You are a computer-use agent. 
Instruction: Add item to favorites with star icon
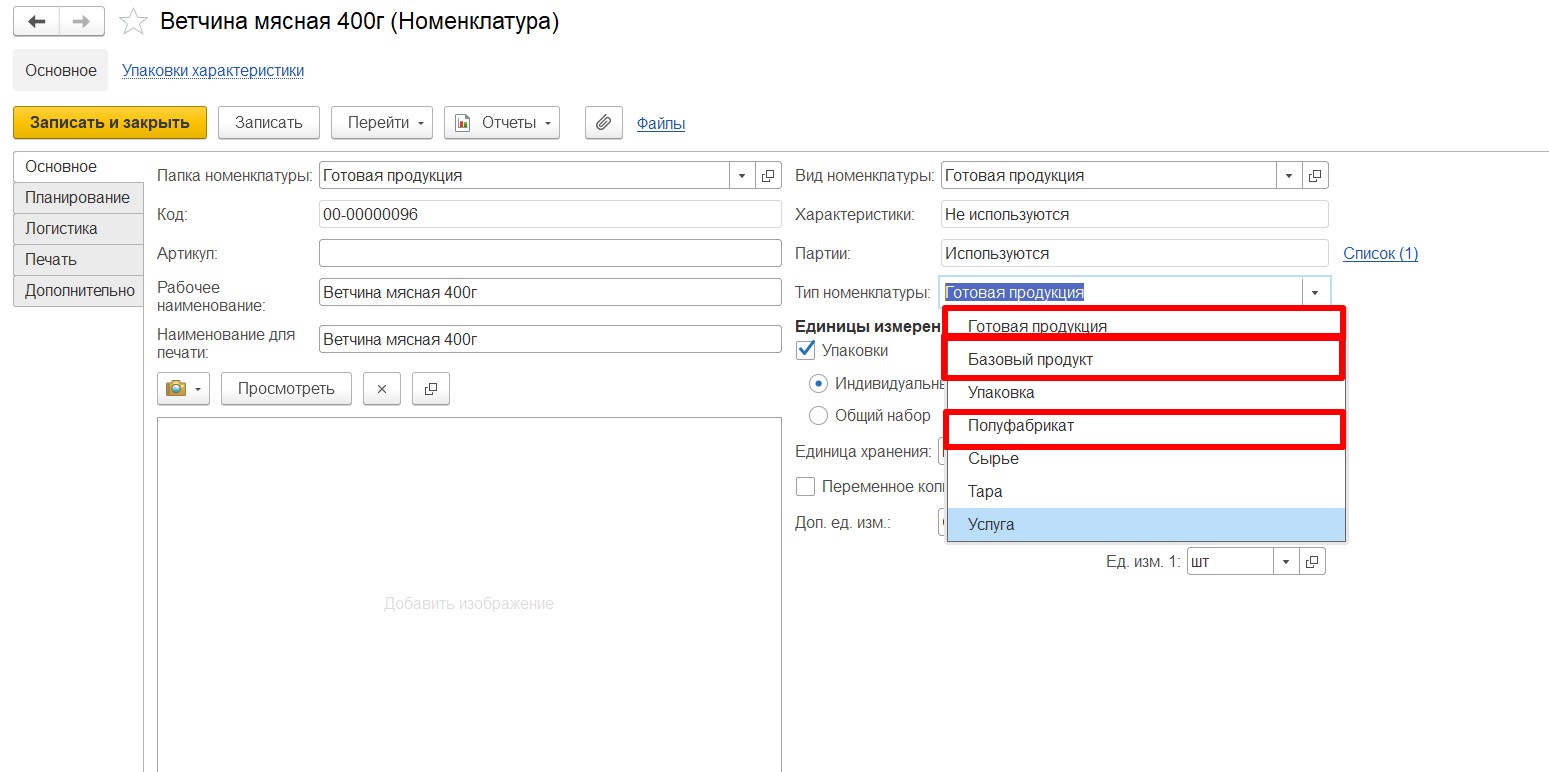pos(132,22)
